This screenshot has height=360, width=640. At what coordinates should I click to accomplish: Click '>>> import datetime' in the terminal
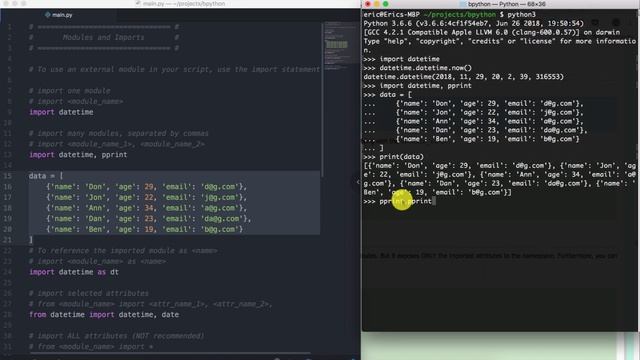point(401,59)
